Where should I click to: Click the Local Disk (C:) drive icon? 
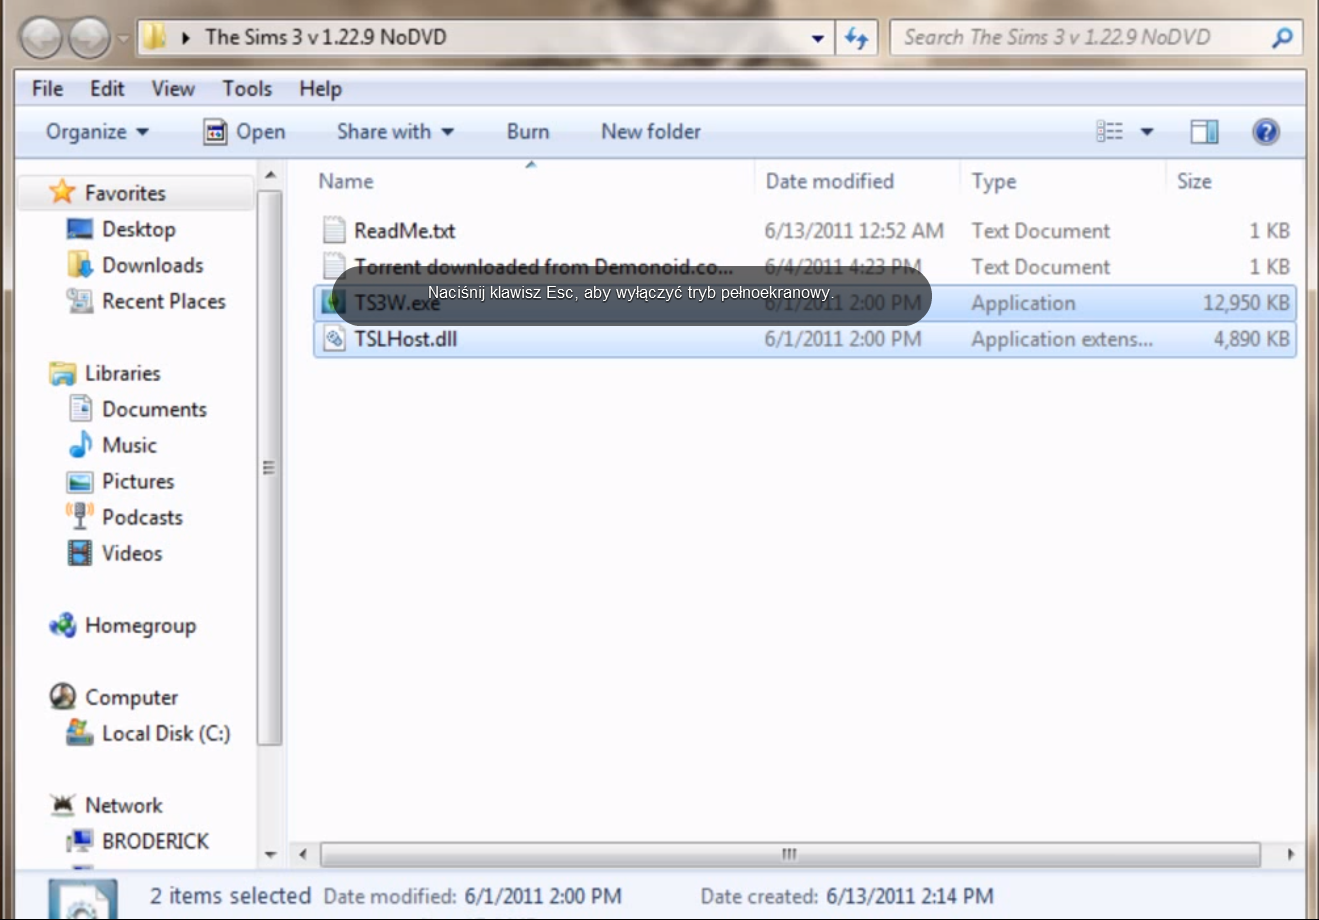click(x=80, y=733)
